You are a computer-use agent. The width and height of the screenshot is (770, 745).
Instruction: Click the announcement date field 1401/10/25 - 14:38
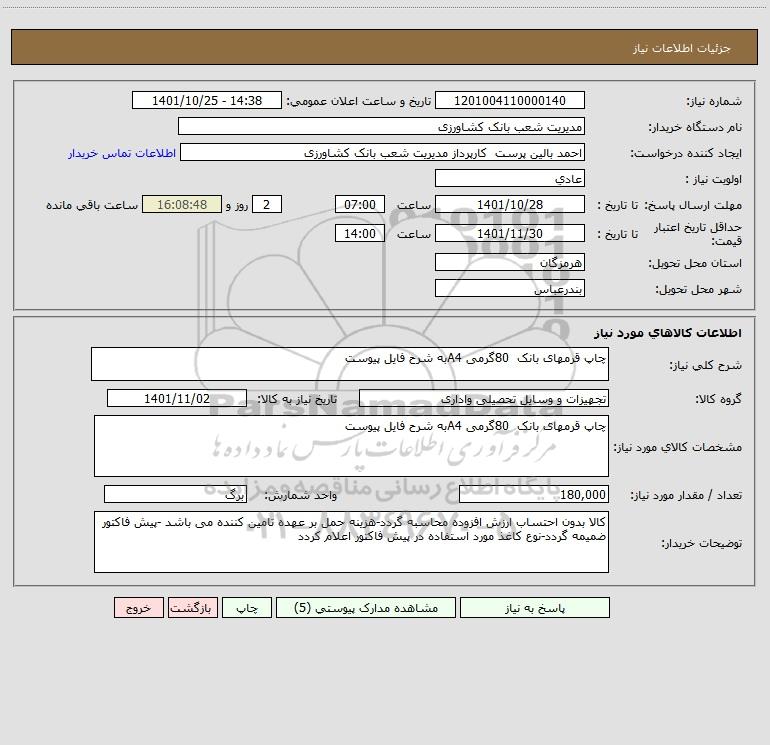pyautogui.click(x=207, y=100)
